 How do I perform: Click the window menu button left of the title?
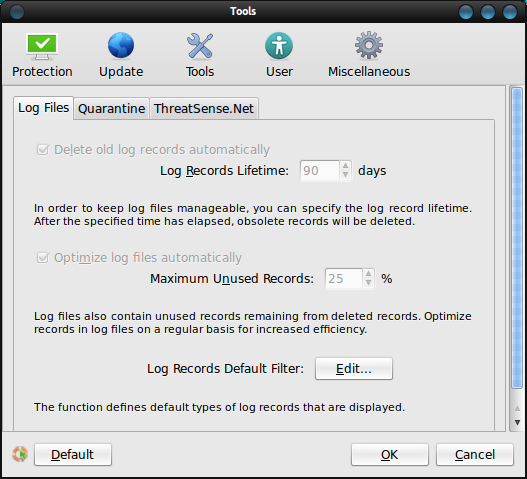(x=17, y=12)
